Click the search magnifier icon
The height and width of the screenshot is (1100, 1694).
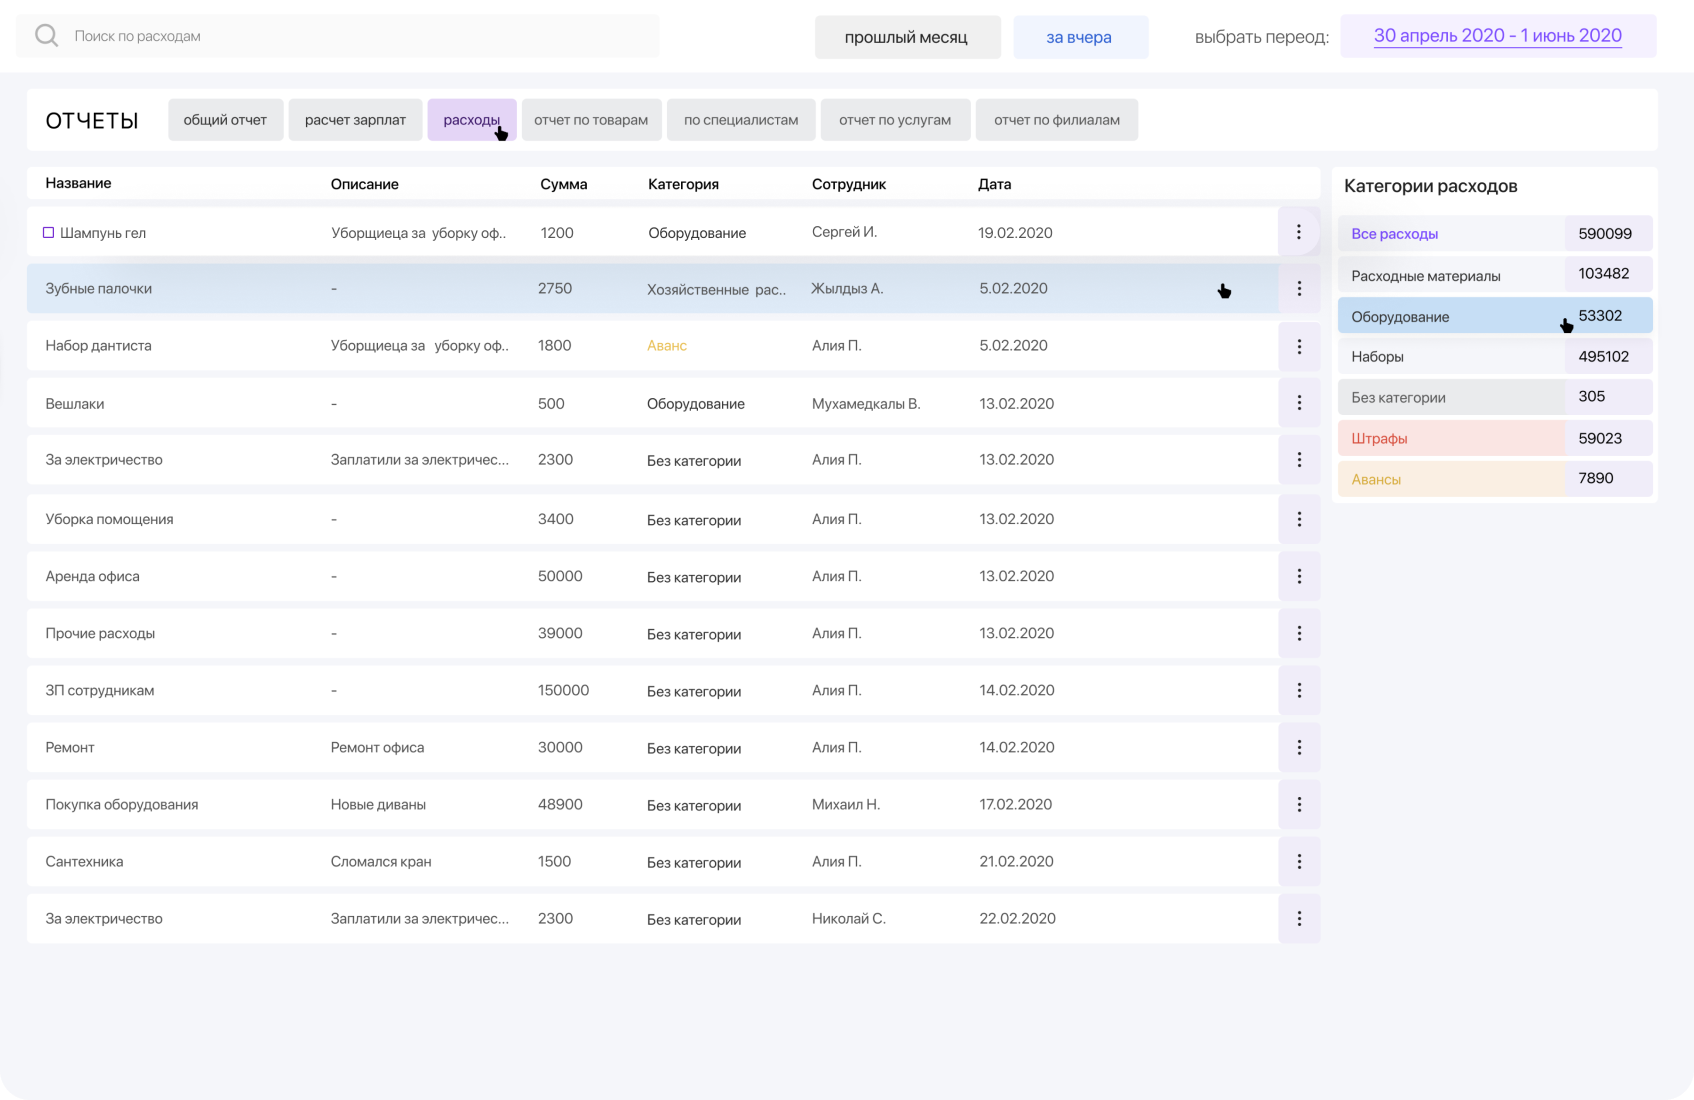(x=46, y=36)
